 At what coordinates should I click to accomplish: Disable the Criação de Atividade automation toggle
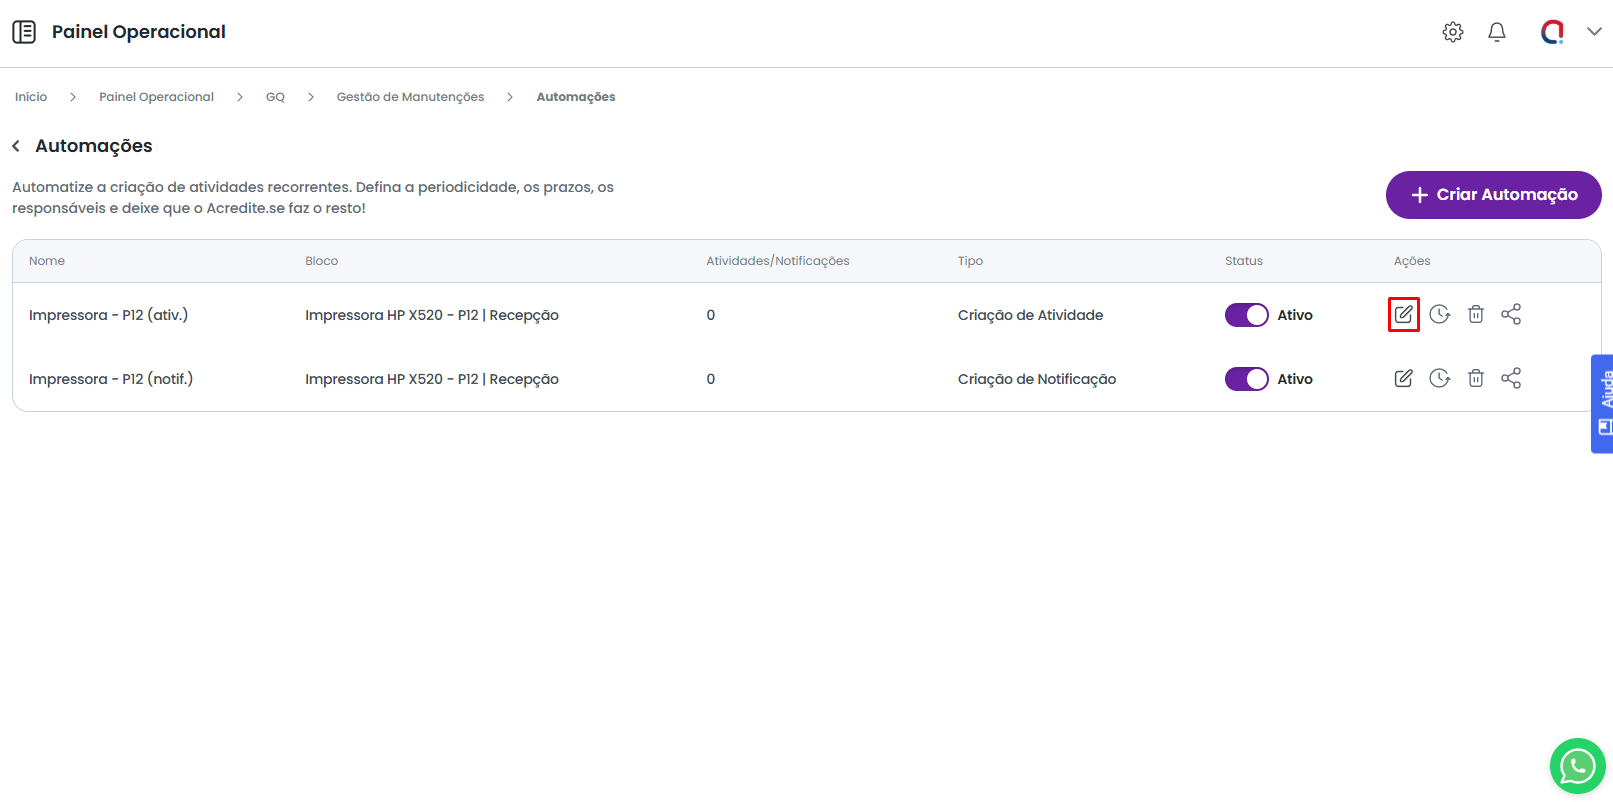pyautogui.click(x=1246, y=315)
